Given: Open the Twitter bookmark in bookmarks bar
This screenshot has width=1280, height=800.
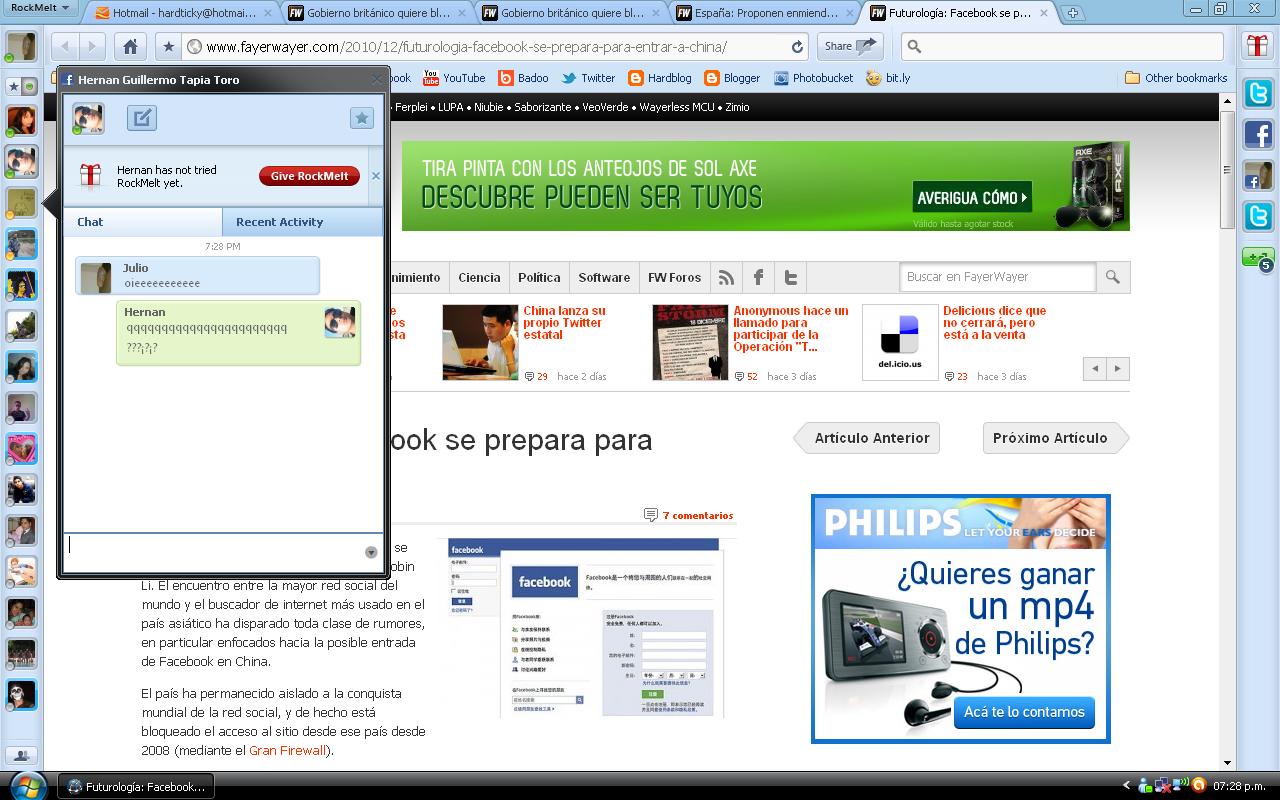Looking at the screenshot, I should (588, 78).
